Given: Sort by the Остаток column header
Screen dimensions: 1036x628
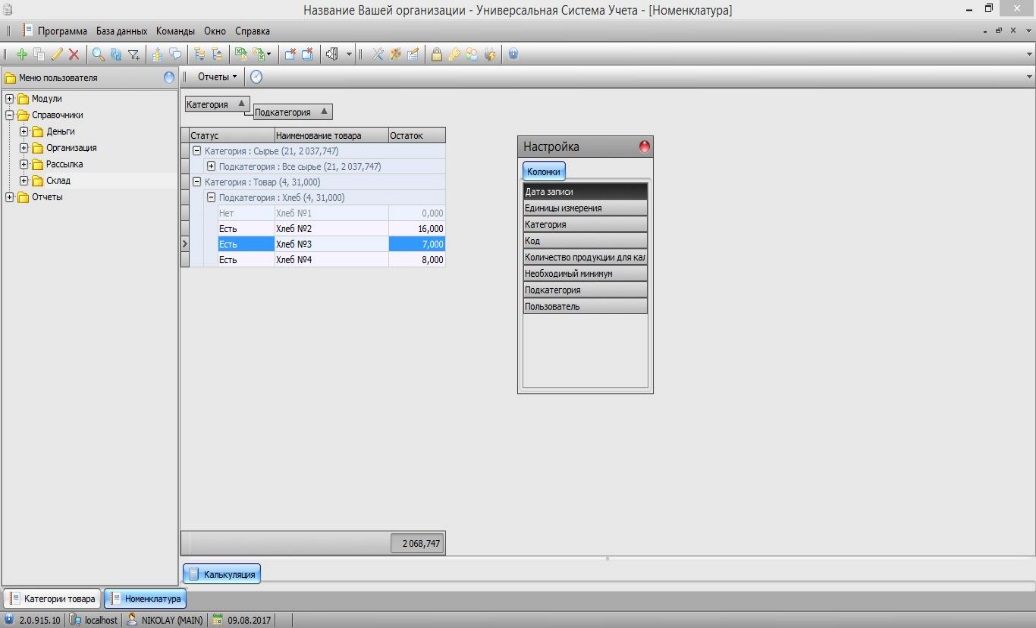Looking at the screenshot, I should point(417,136).
